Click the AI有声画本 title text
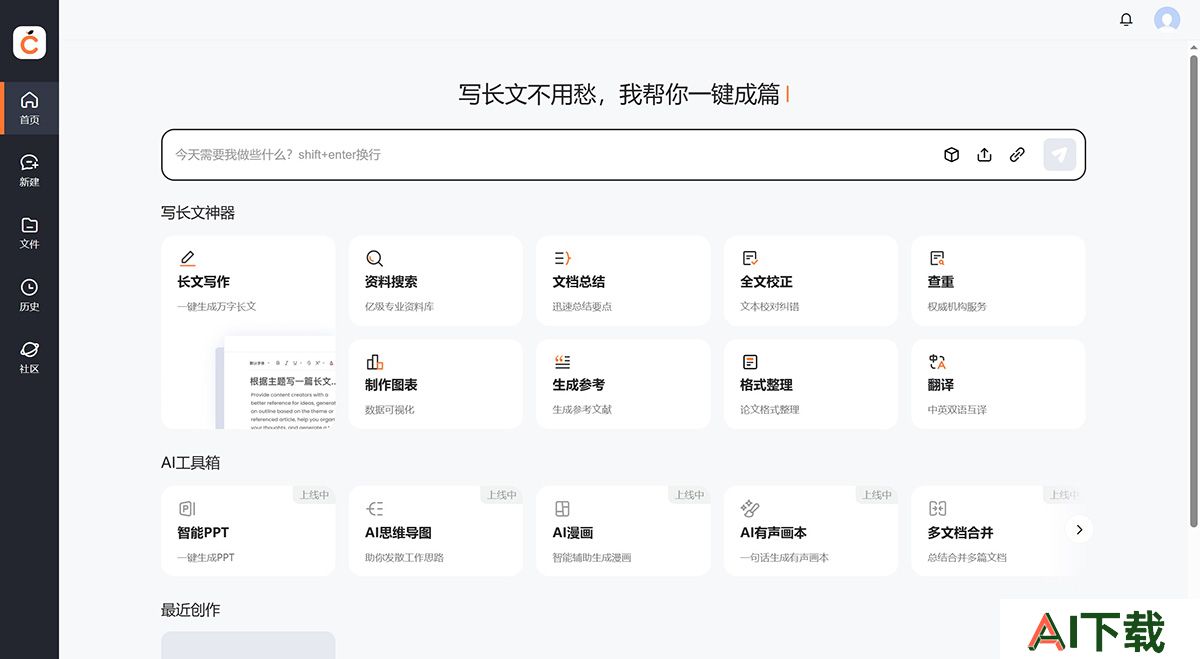This screenshot has height=659, width=1200. (773, 533)
